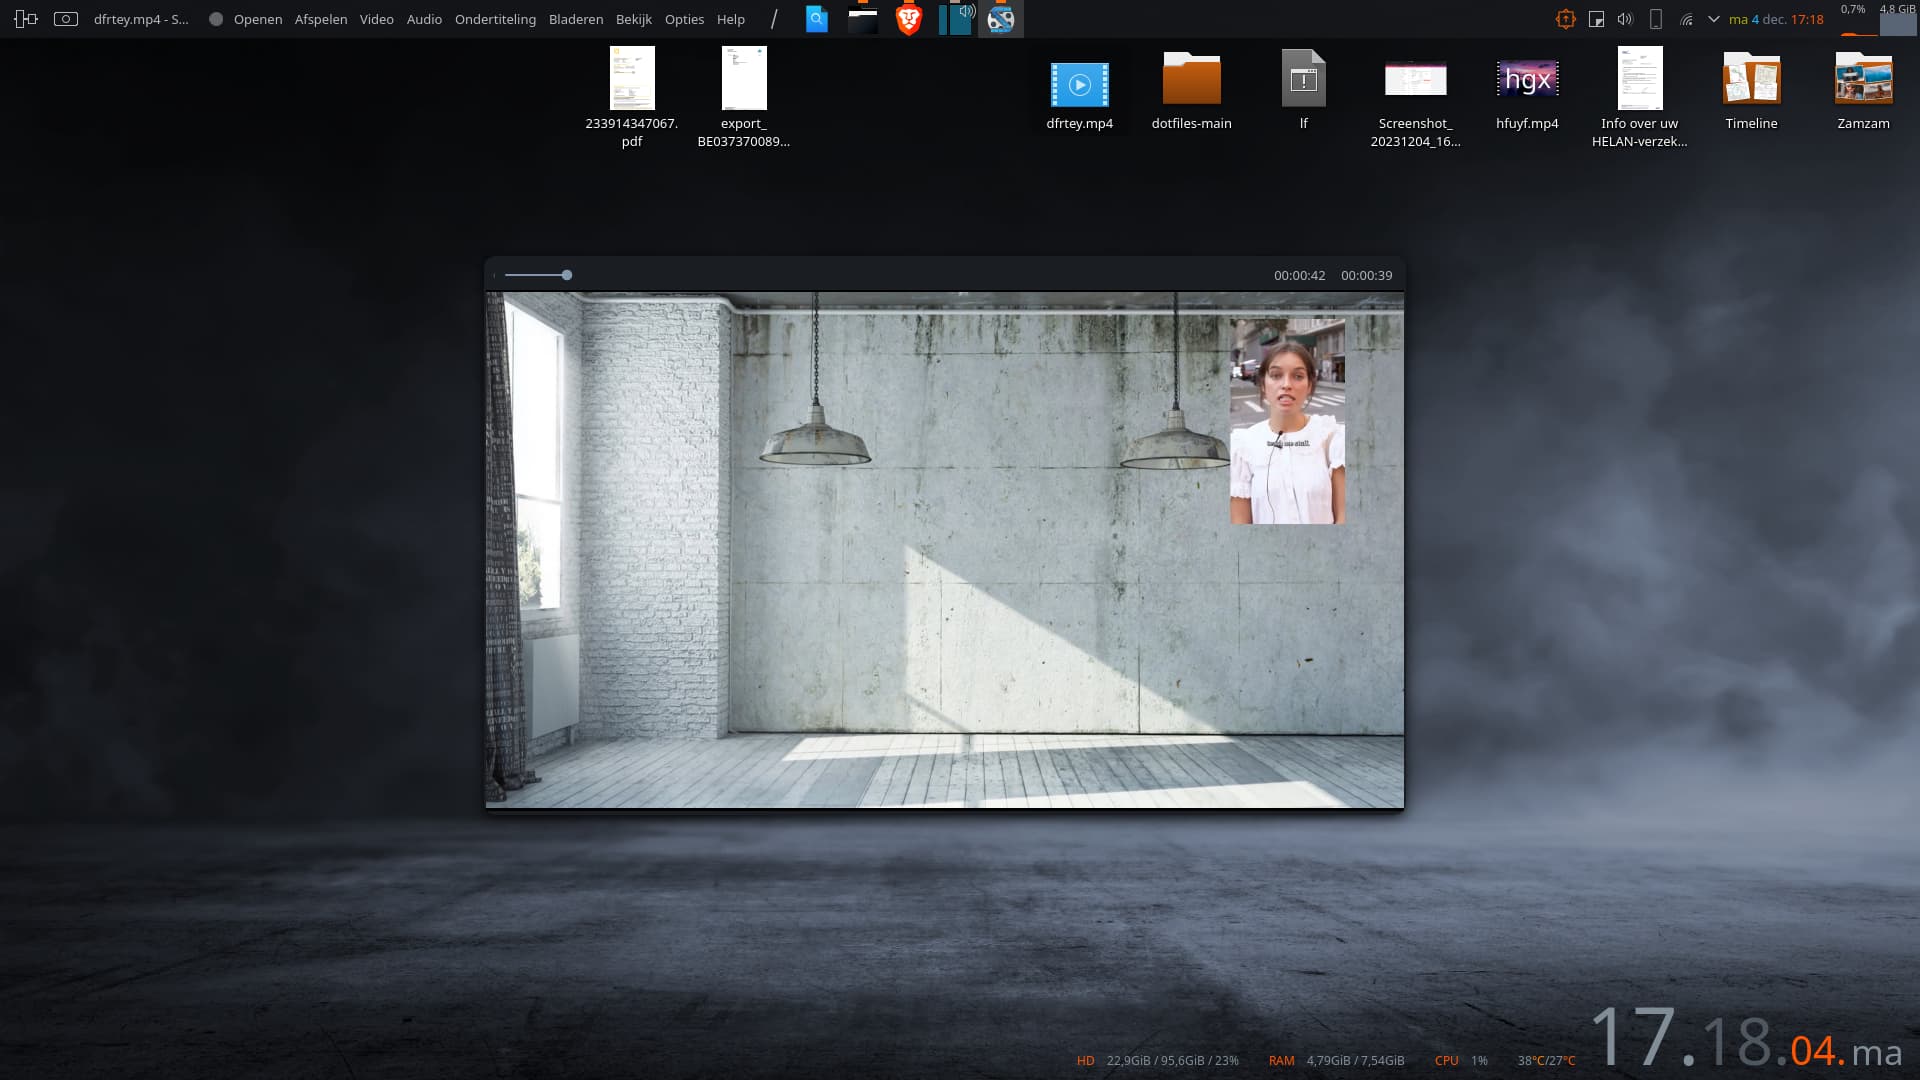Click the phone device tray icon
1920x1080 pixels.
click(1655, 19)
